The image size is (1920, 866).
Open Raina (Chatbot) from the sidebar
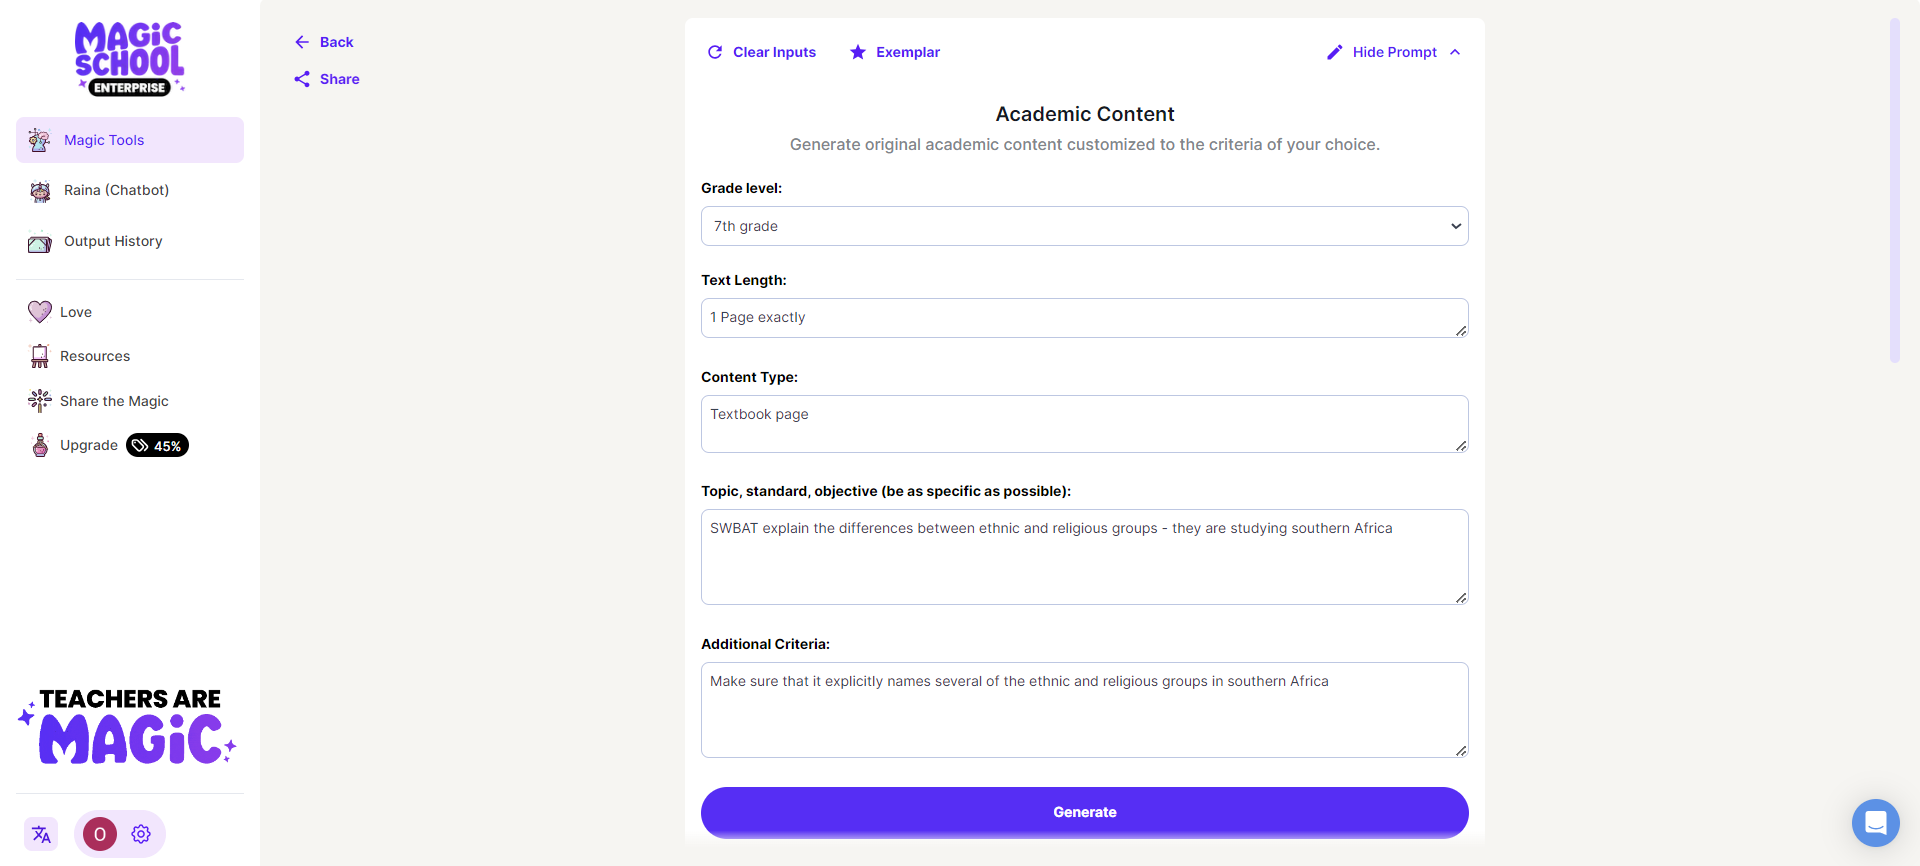click(116, 190)
